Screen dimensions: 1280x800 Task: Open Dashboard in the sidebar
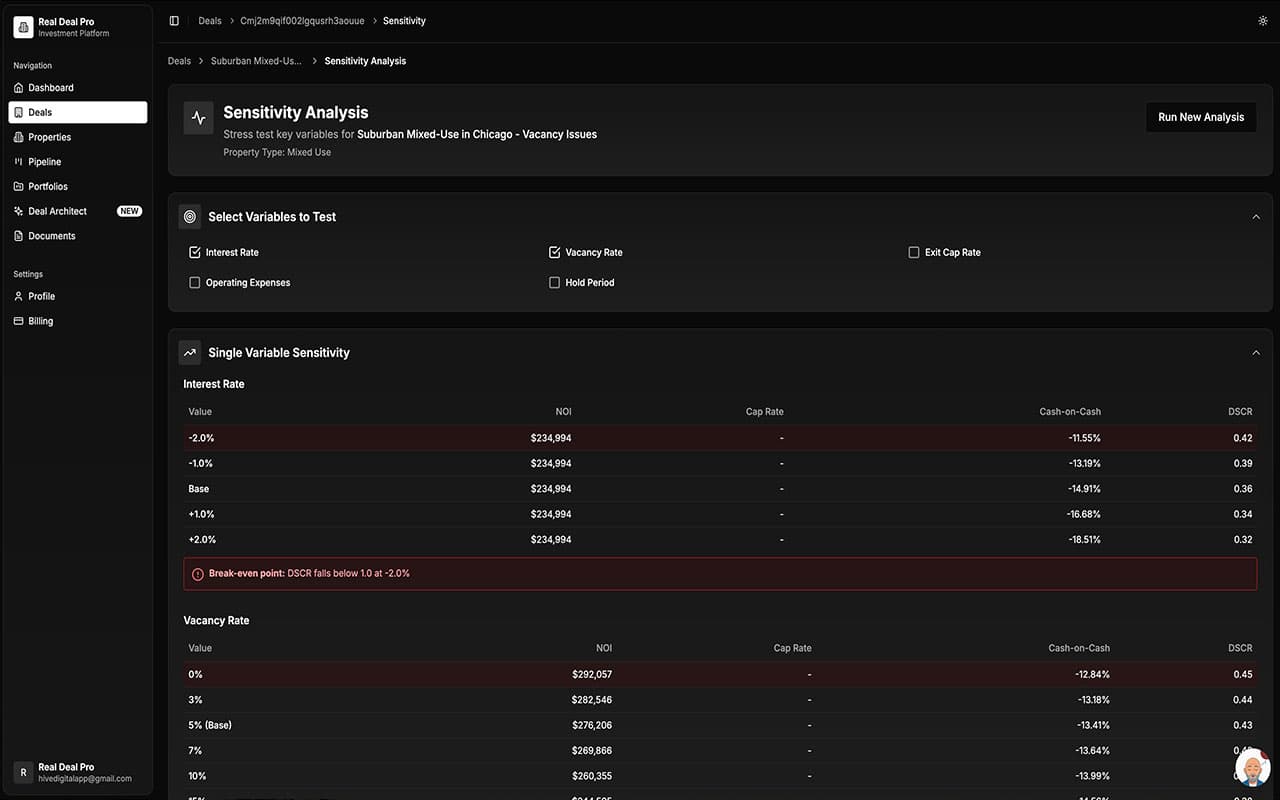pyautogui.click(x=51, y=88)
